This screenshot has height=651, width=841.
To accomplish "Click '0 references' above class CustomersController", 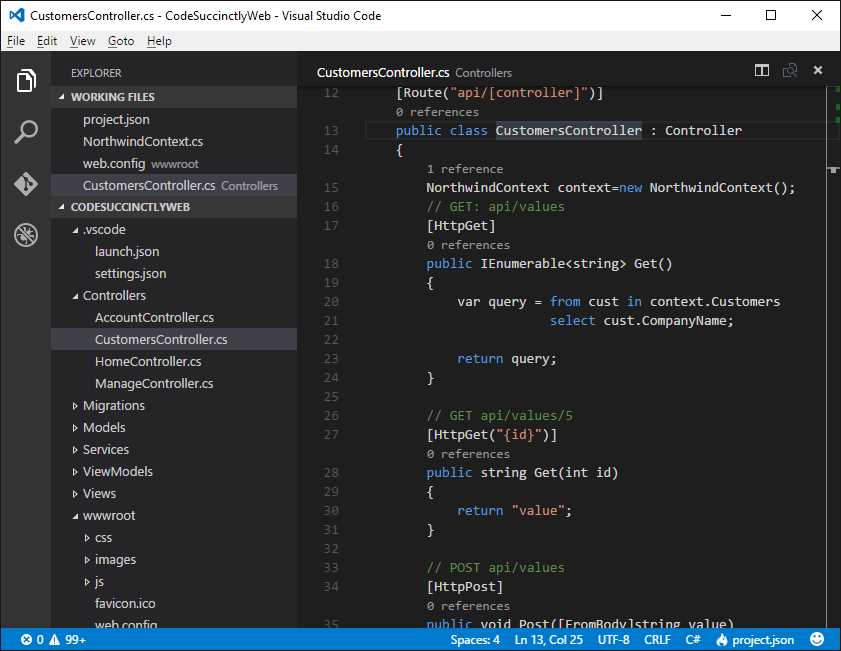I will coord(437,112).
